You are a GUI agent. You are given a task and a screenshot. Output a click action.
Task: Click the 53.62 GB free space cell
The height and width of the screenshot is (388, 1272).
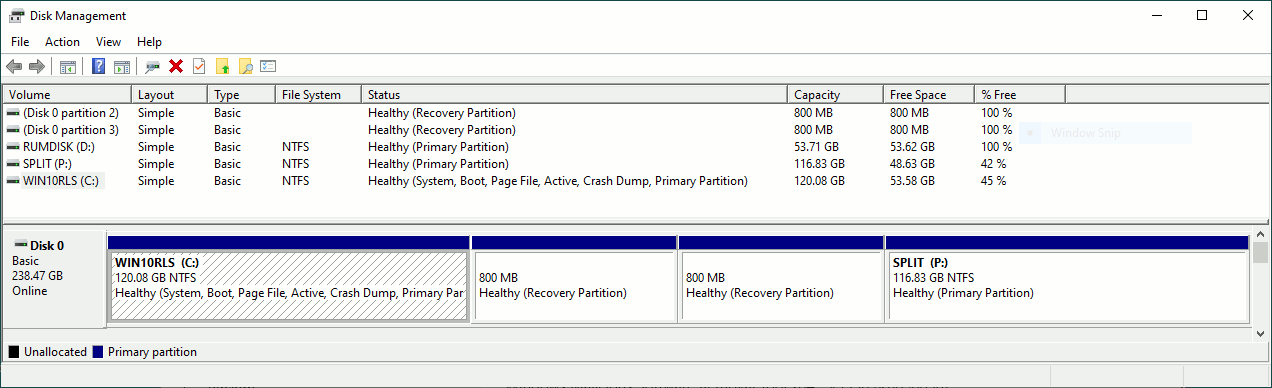(913, 147)
